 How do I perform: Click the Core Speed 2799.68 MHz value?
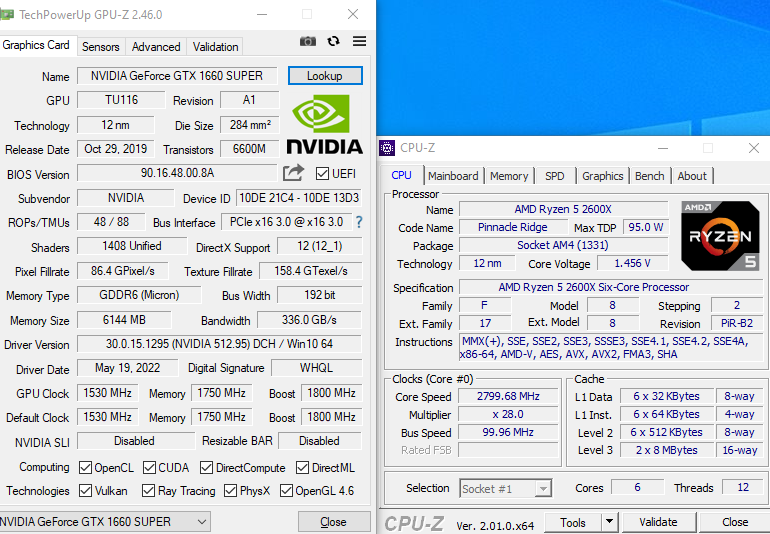pos(508,396)
